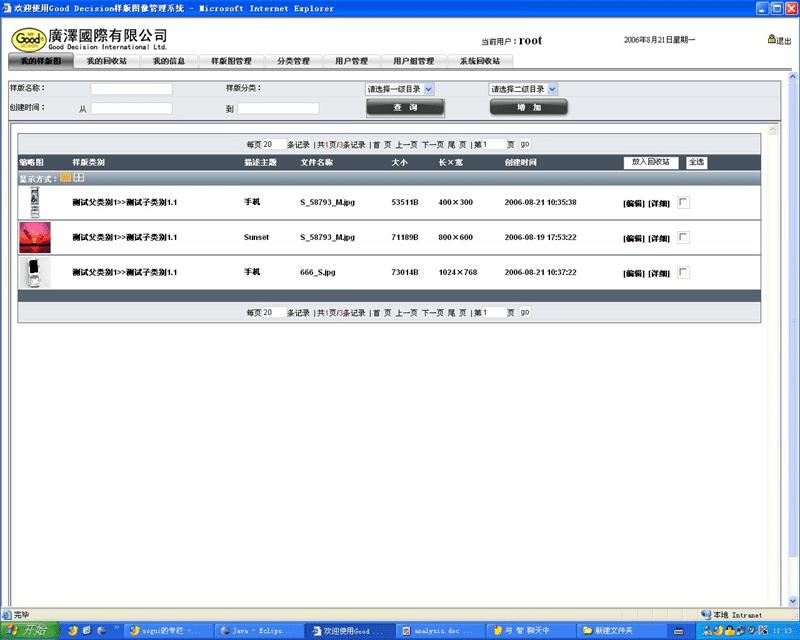Click 首页 in the upper pagination bar

point(382,144)
